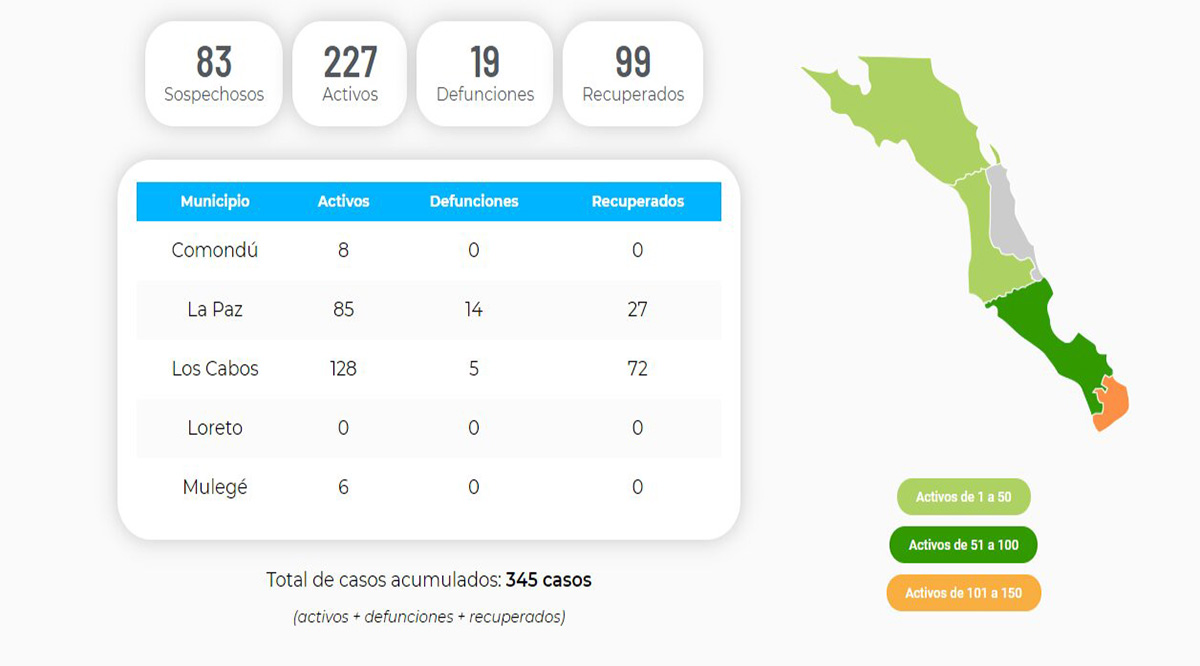Click the 83 Sospechosos summary card
Image resolution: width=1200 pixels, height=666 pixels.
(x=214, y=74)
